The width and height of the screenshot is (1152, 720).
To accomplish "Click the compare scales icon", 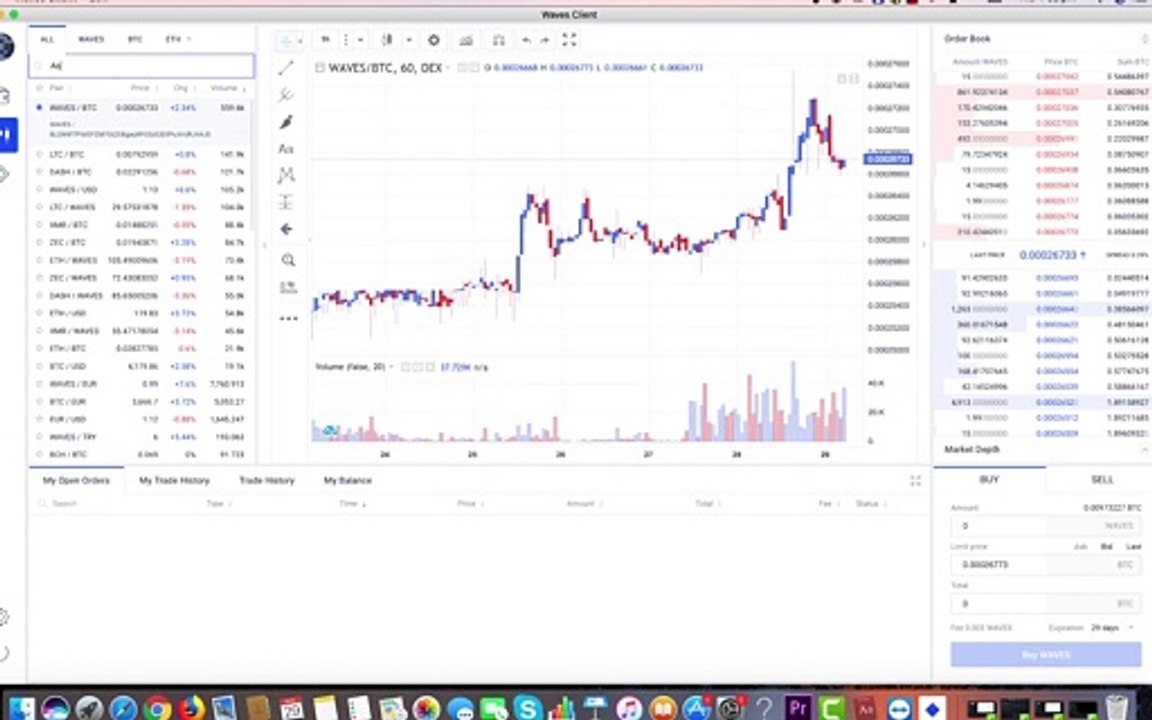I will pyautogui.click(x=499, y=40).
